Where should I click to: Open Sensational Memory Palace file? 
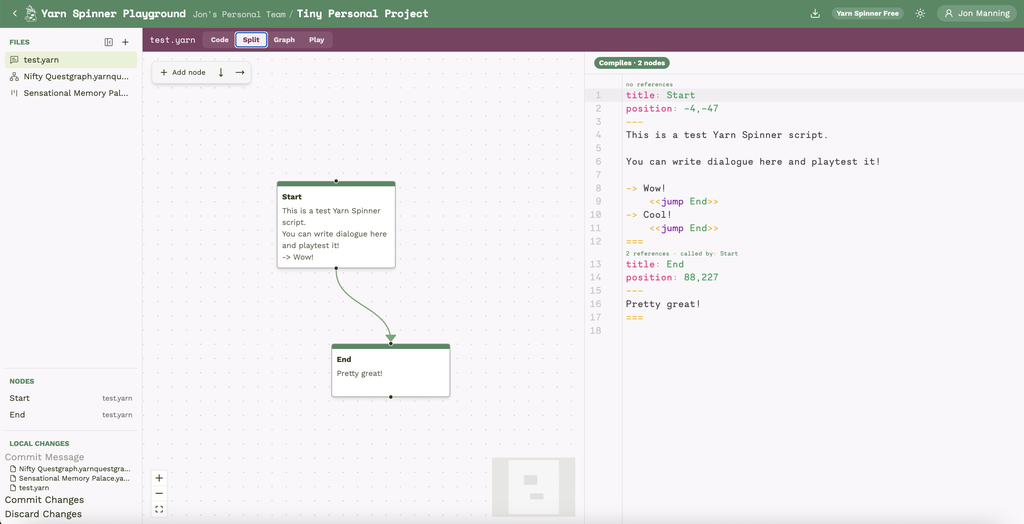[71, 93]
